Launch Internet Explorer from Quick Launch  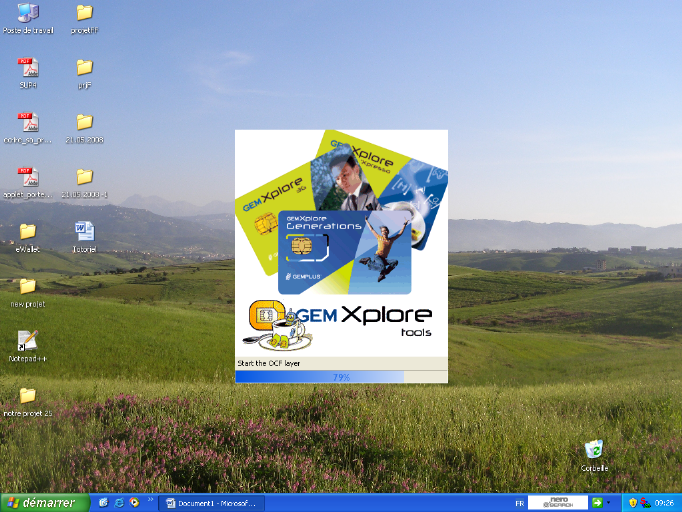[119, 502]
